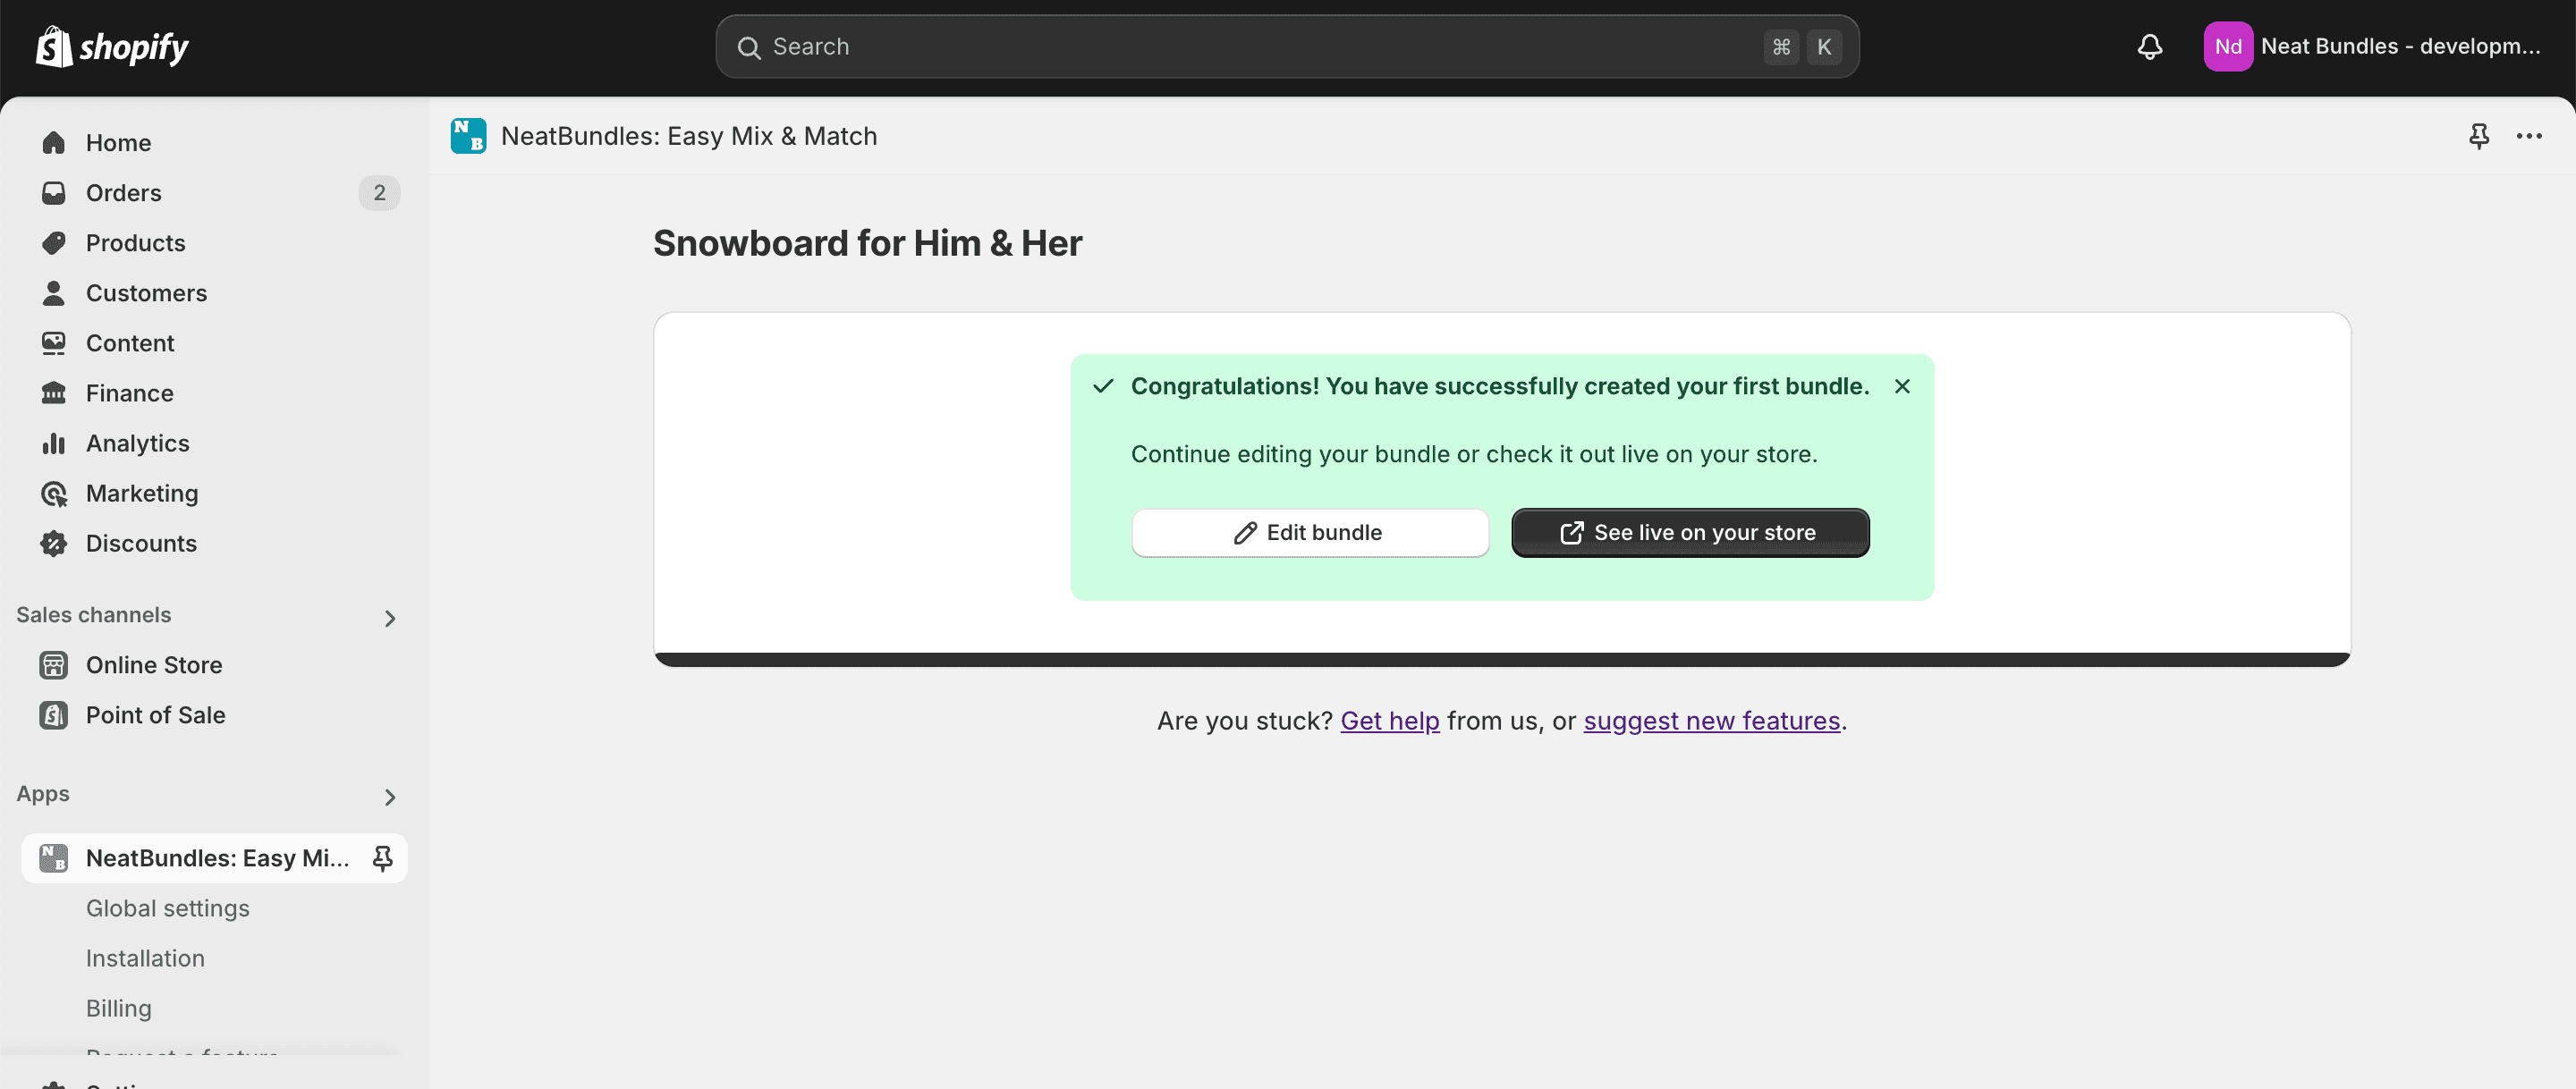The image size is (2576, 1089).
Task: Open Global settings under NeatBundles
Action: [168, 908]
